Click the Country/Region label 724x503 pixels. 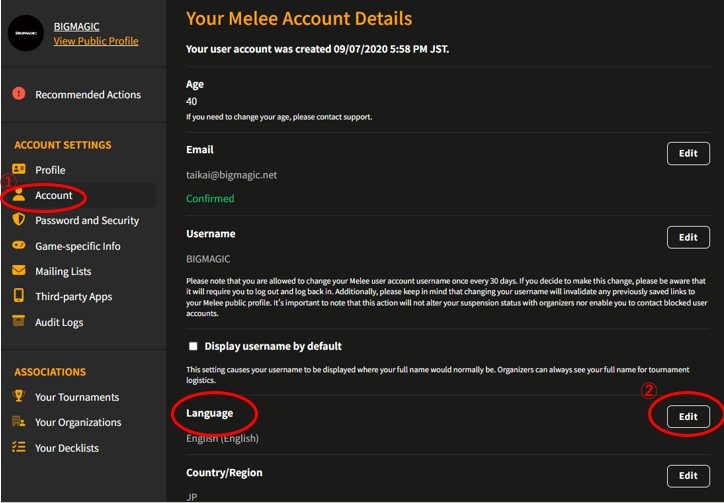[224, 473]
